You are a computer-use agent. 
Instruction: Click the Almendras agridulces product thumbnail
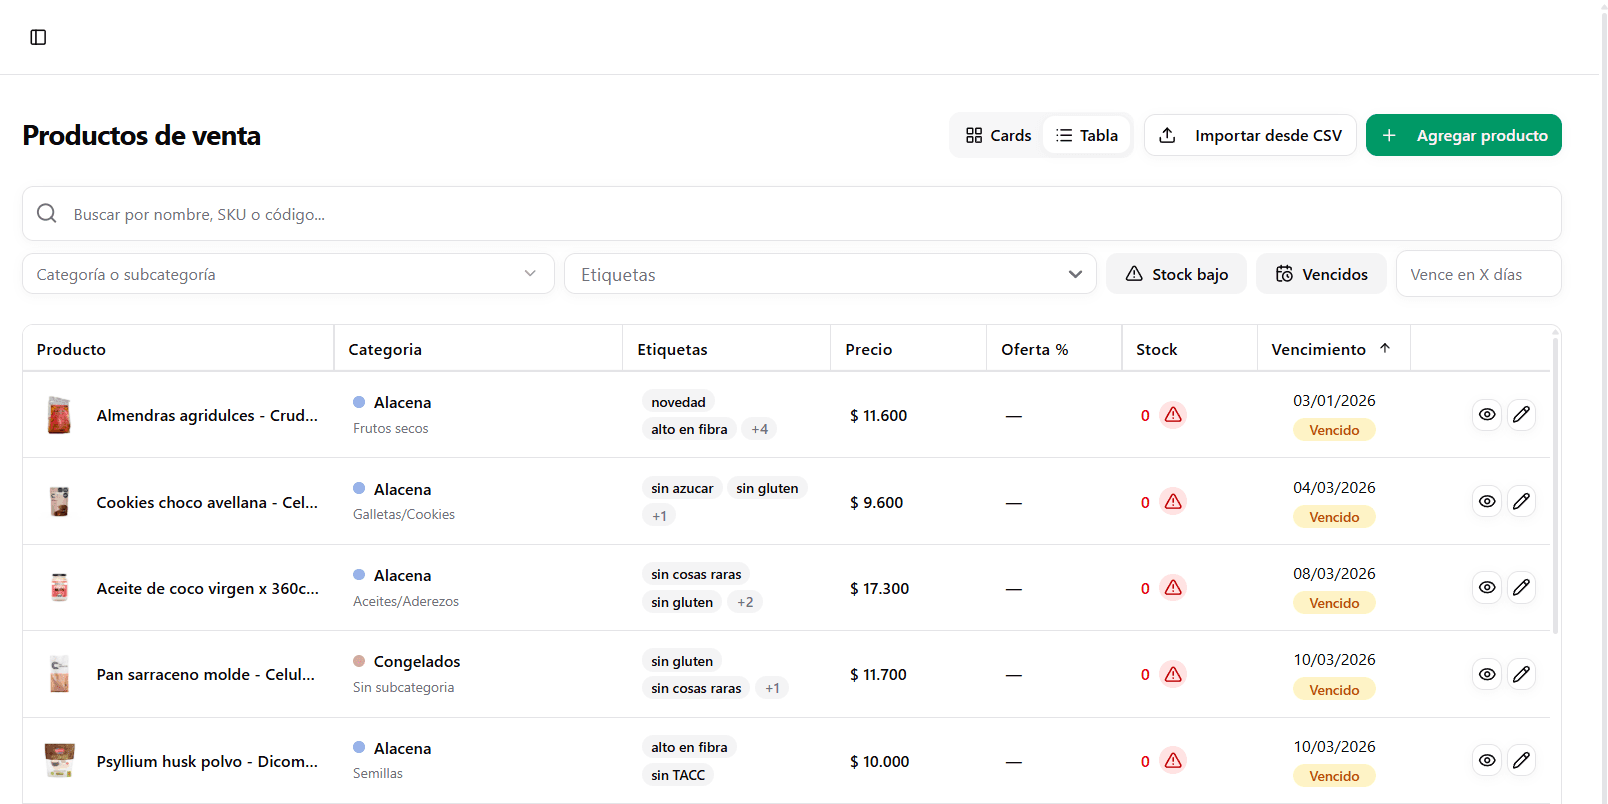click(x=60, y=415)
